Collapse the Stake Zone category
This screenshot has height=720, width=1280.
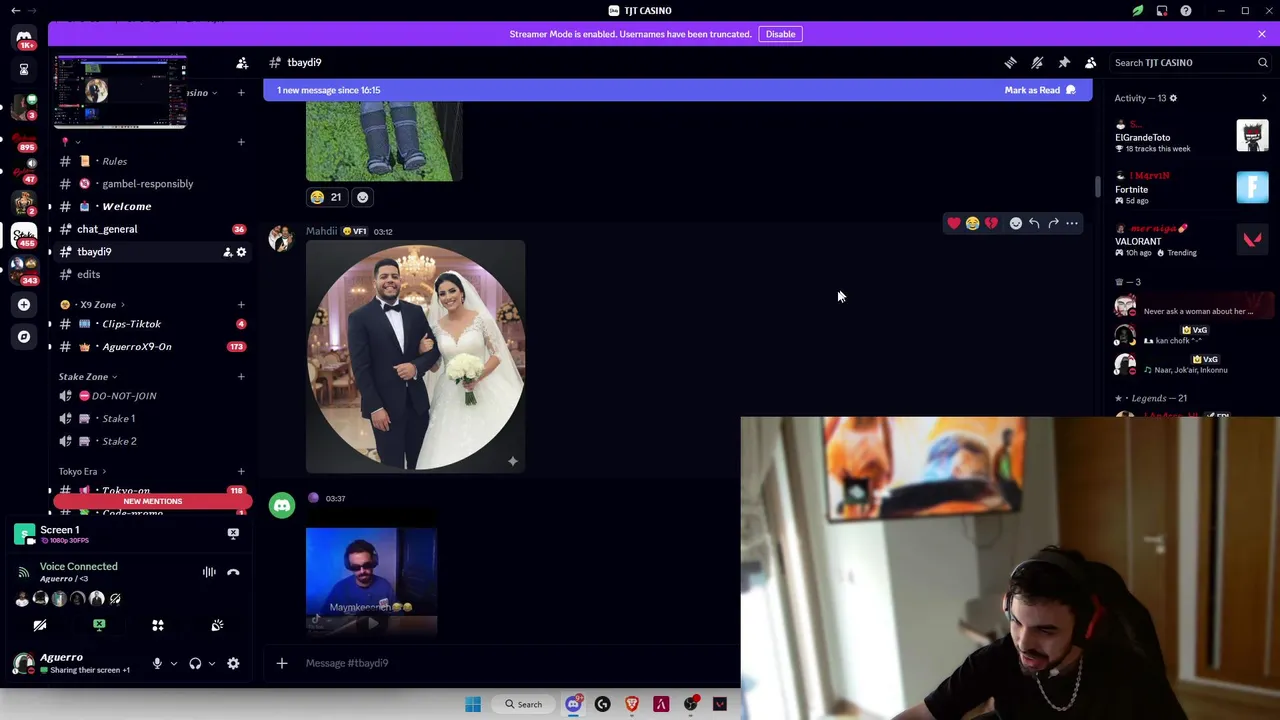click(88, 377)
